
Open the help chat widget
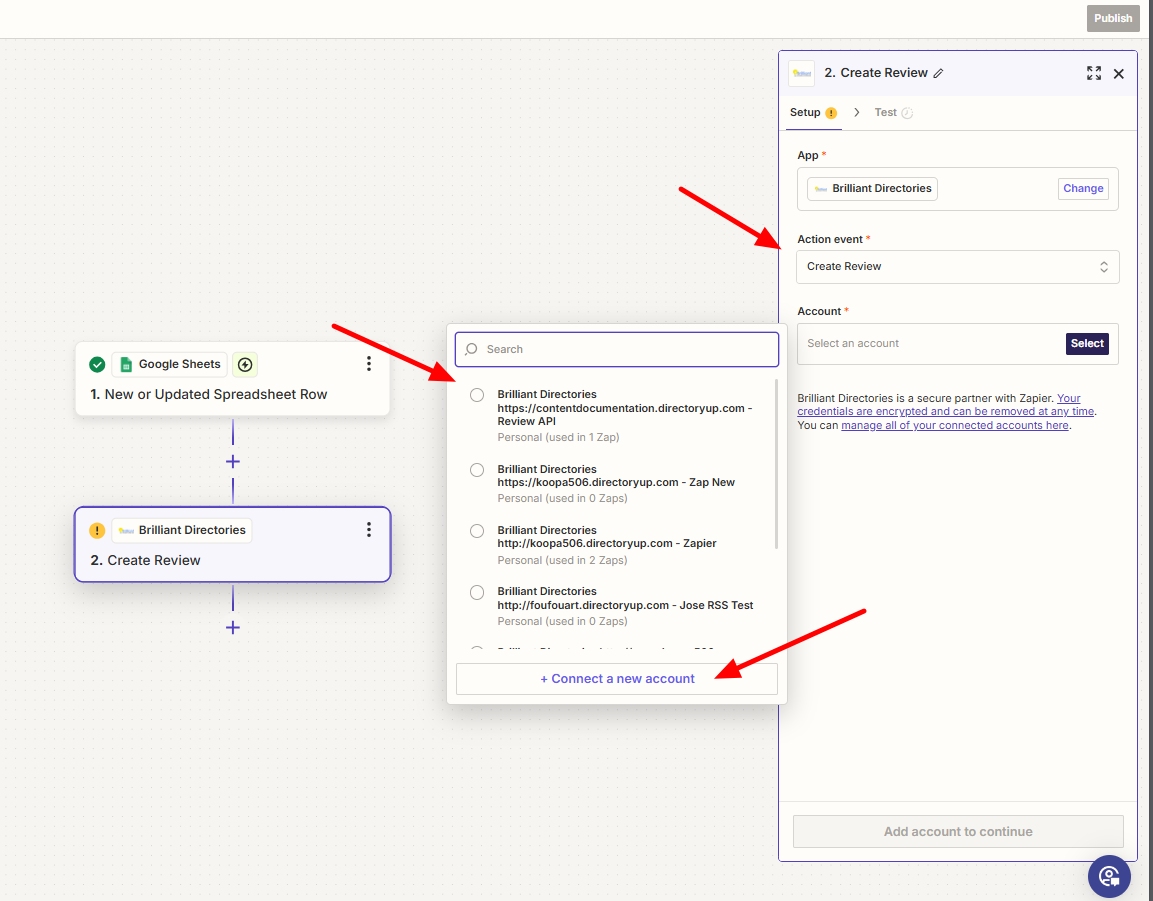click(x=1109, y=876)
